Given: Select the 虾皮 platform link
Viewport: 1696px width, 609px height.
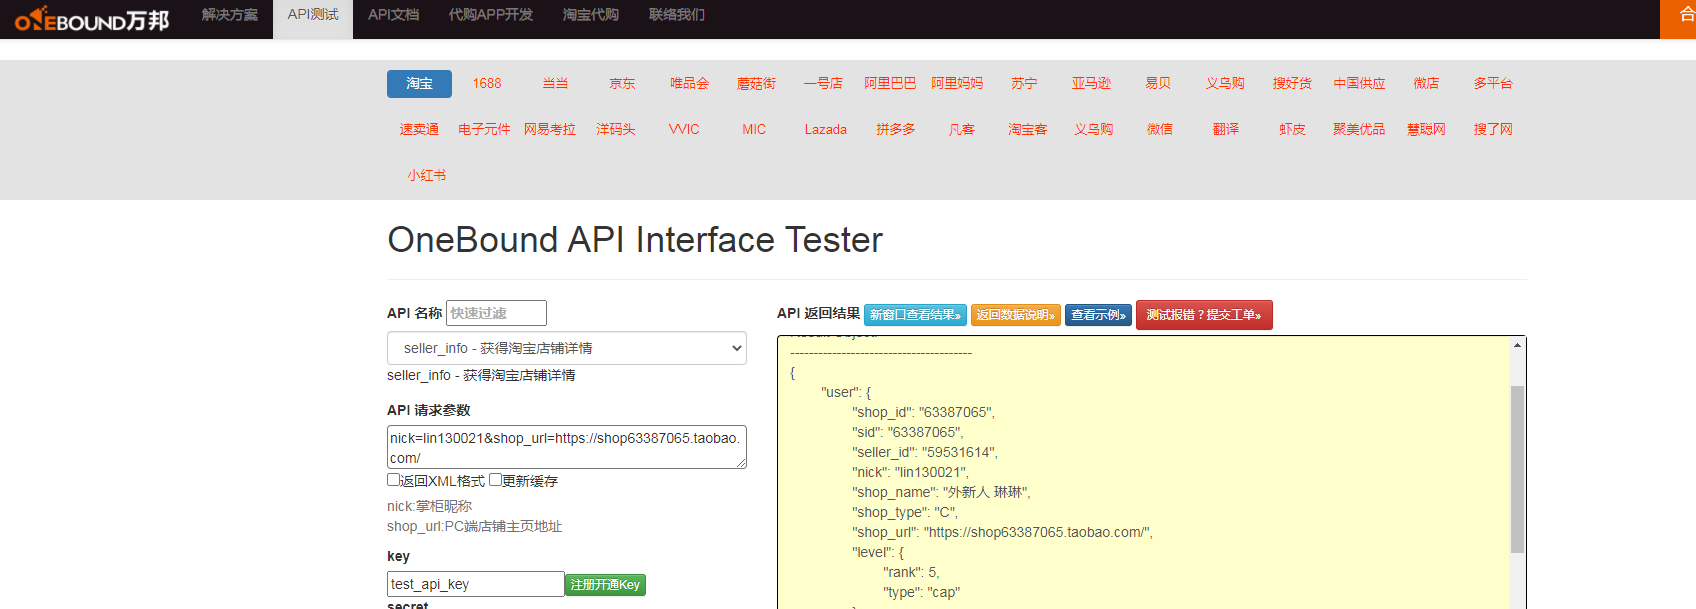Looking at the screenshot, I should pos(1292,130).
